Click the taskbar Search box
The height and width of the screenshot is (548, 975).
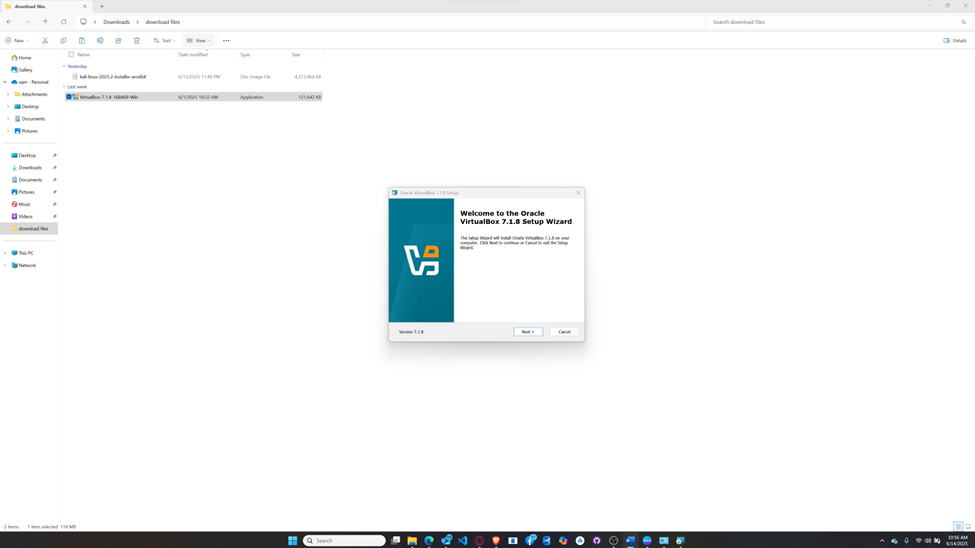coord(344,541)
